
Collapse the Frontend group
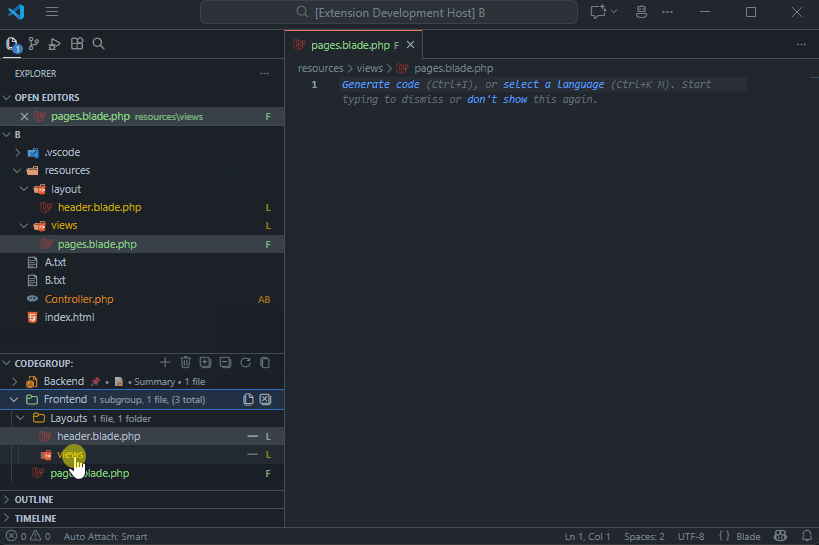(14, 400)
